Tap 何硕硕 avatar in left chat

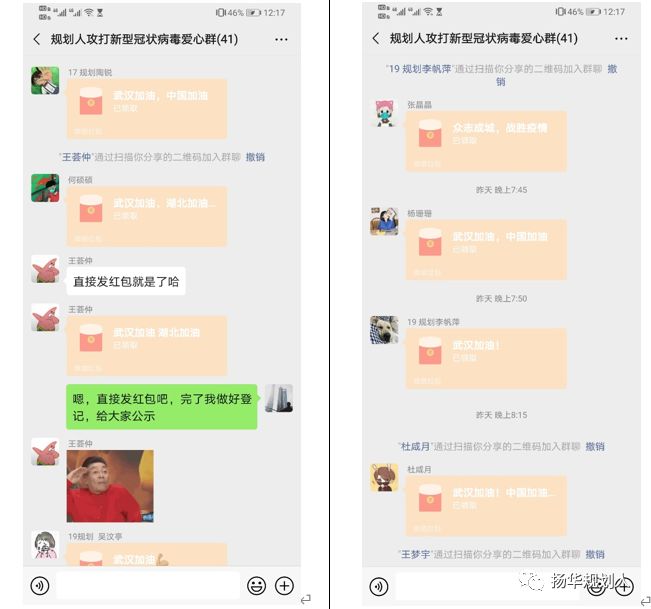45,188
